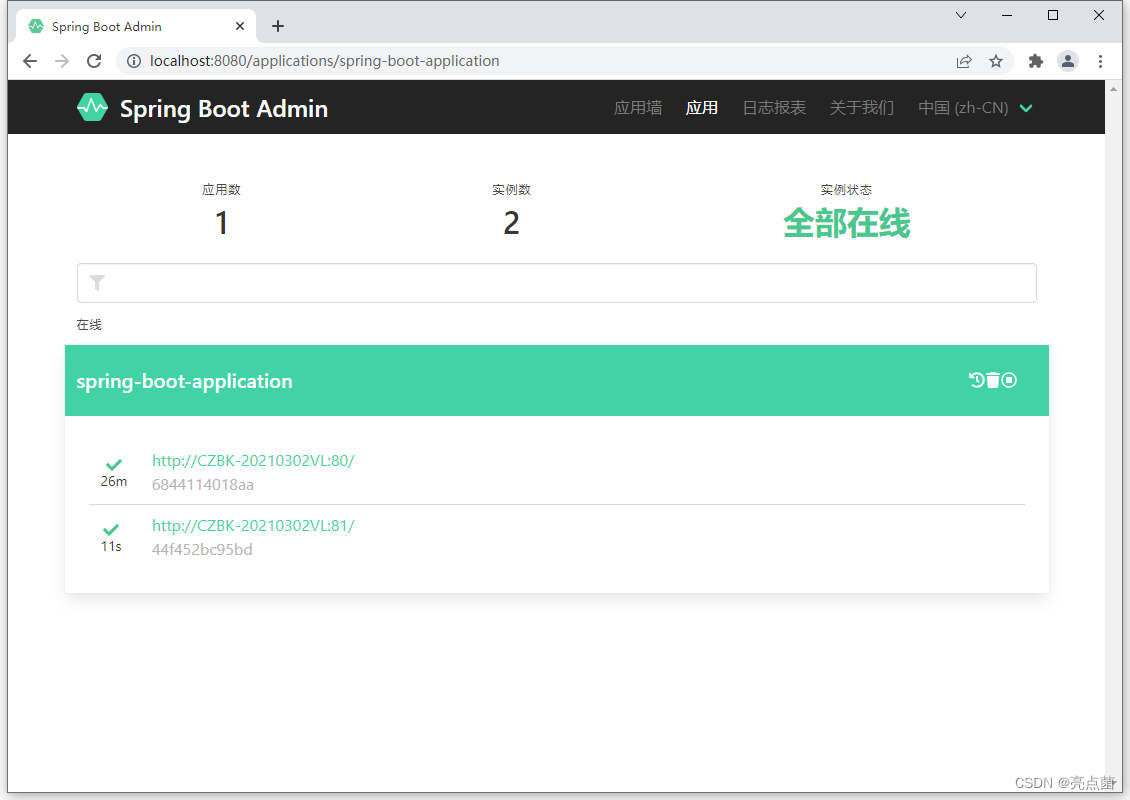Open the Chrome three-dot menu

[x=1101, y=61]
